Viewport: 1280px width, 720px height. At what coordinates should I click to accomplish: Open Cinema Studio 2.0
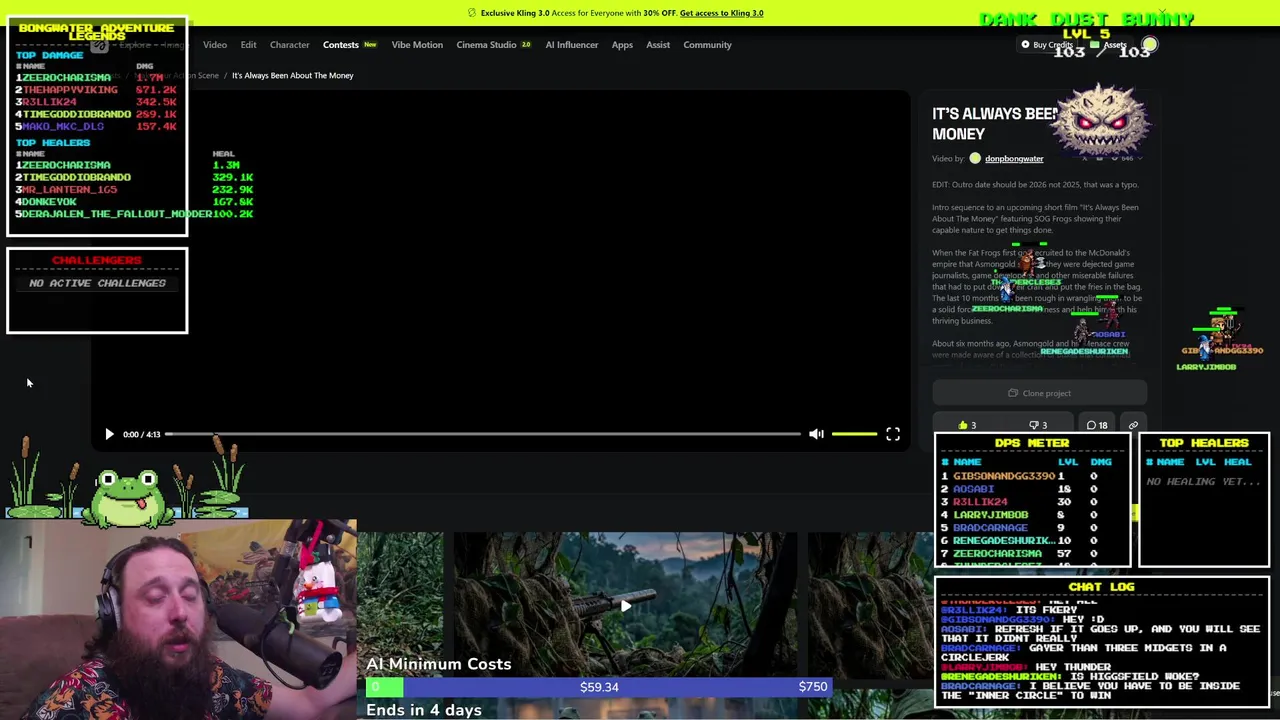[494, 44]
